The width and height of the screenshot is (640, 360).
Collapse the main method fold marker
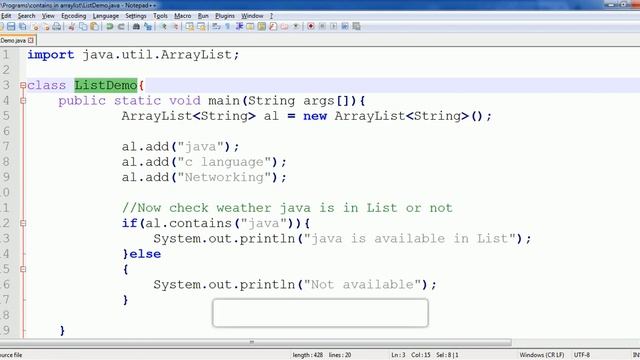23,100
